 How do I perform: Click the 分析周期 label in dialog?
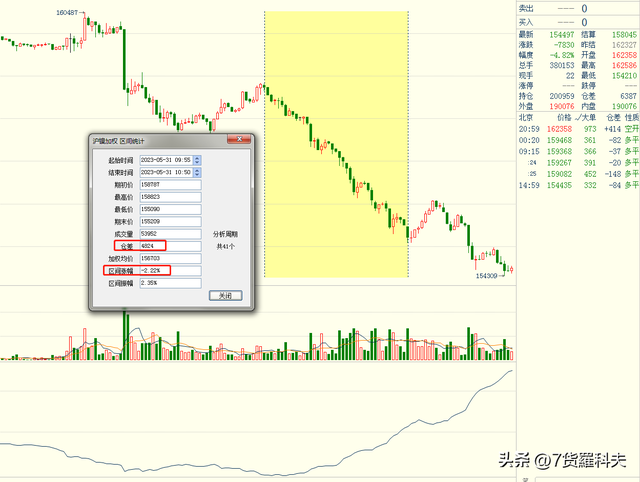225,234
